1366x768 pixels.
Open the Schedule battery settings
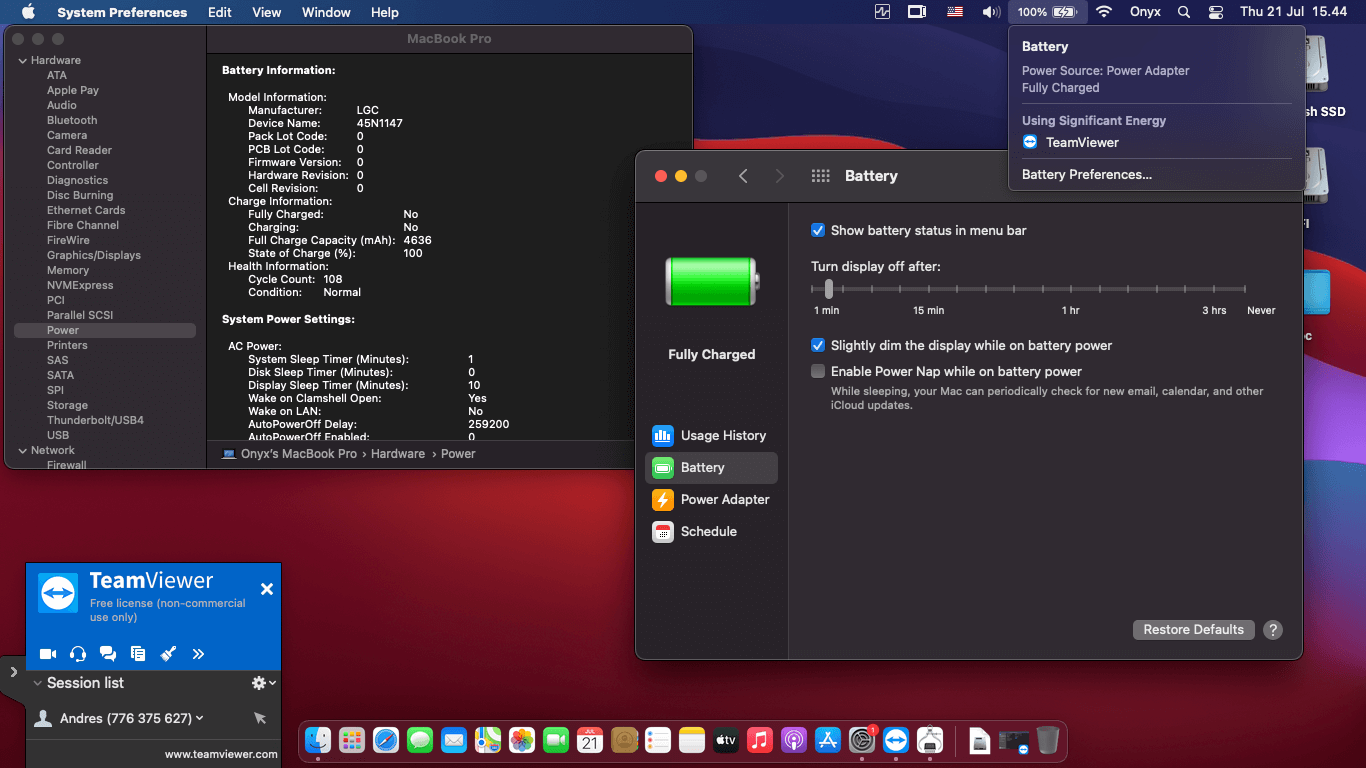(710, 531)
